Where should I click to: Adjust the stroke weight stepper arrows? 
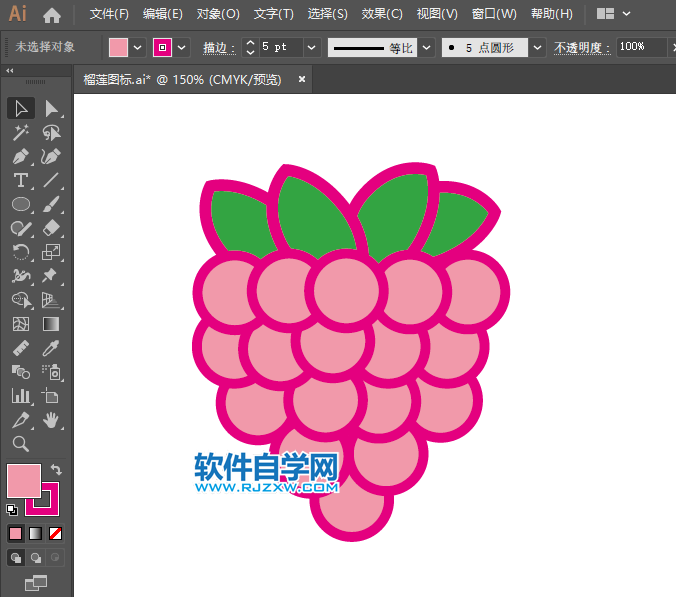click(250, 47)
